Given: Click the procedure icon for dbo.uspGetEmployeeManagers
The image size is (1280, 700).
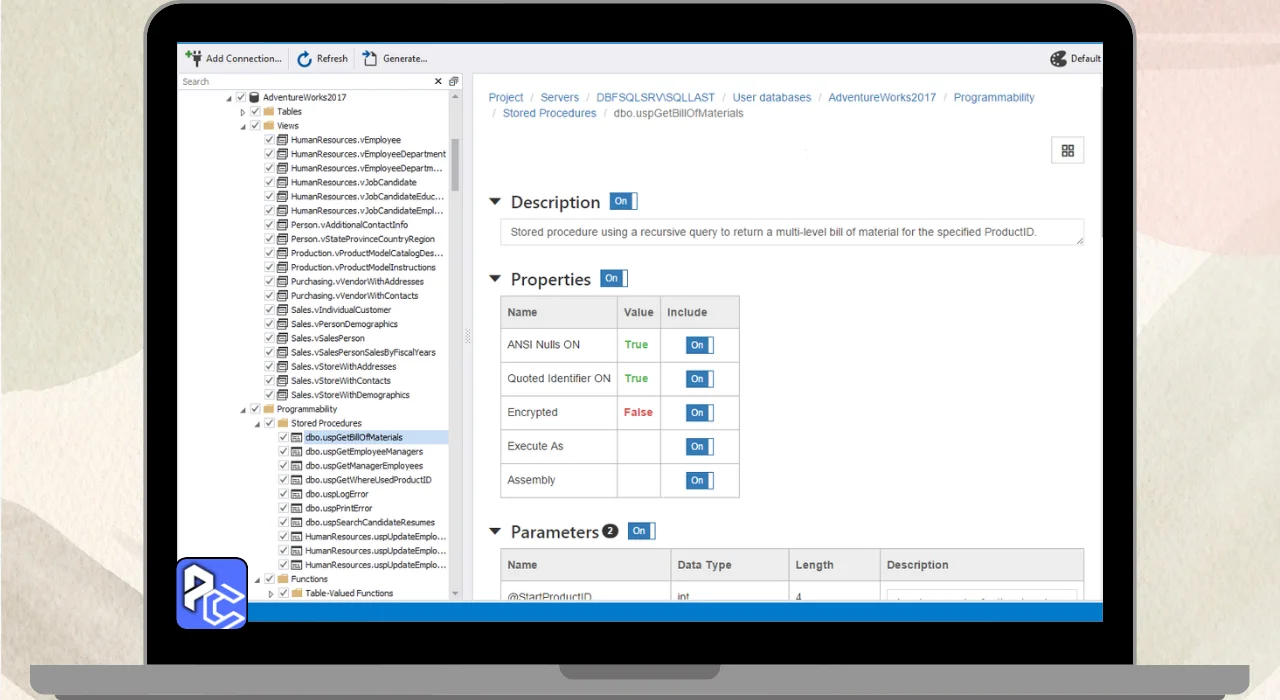Looking at the screenshot, I should coord(297,451).
